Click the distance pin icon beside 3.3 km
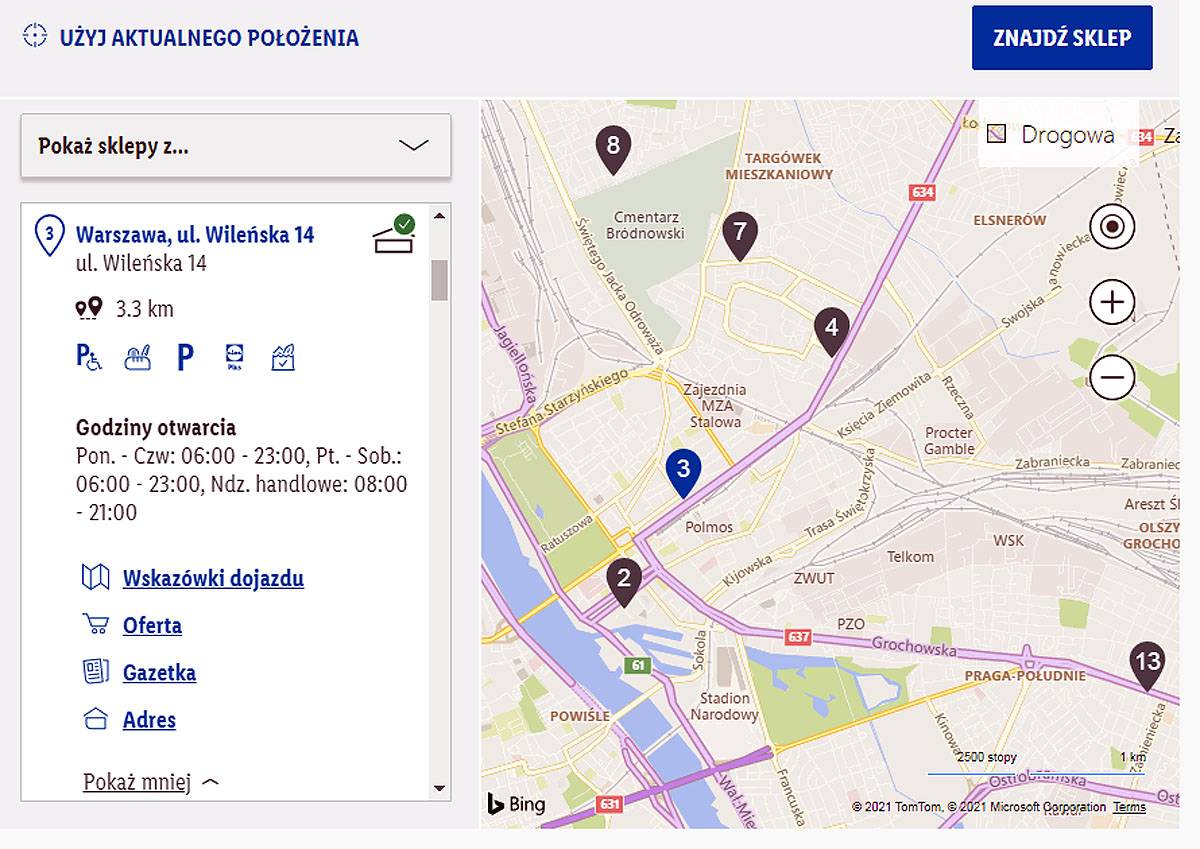 89,308
